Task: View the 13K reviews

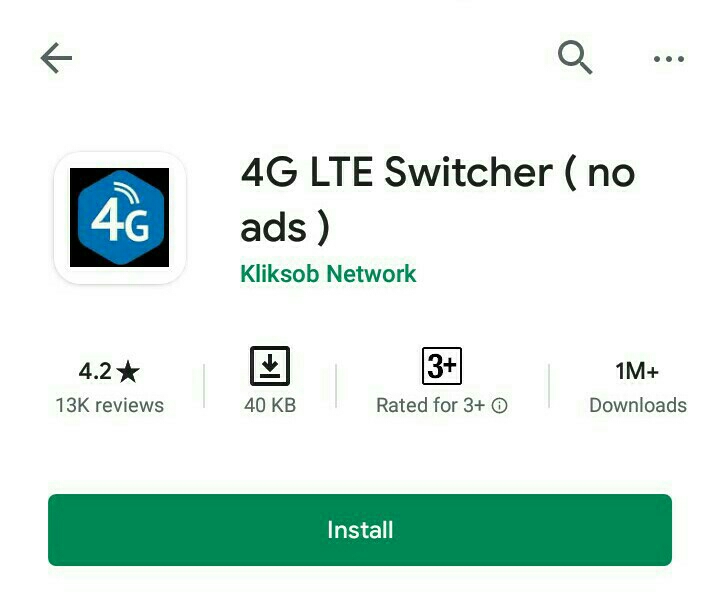Action: click(x=110, y=405)
